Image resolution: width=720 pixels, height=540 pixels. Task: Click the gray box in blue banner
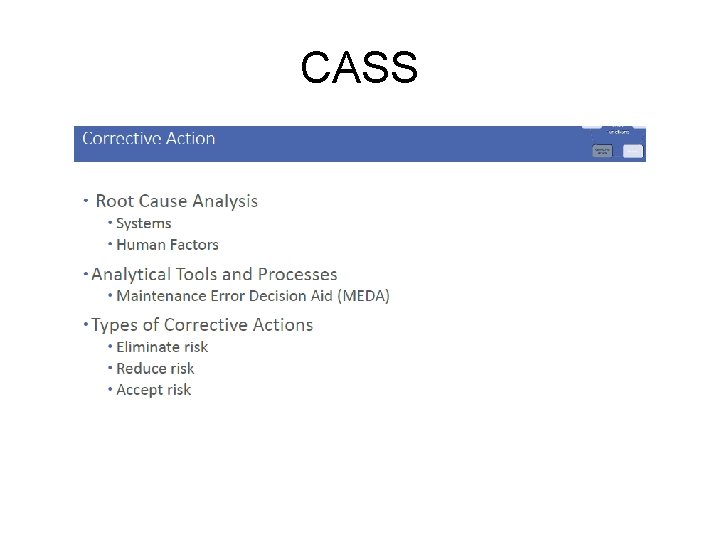(x=602, y=151)
